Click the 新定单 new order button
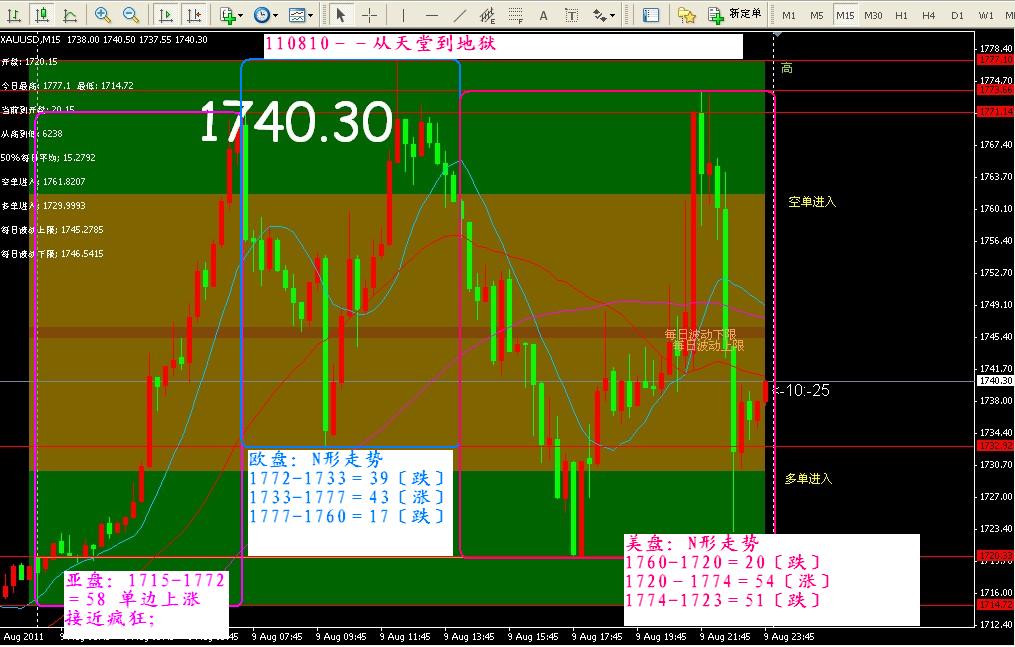 click(x=735, y=15)
